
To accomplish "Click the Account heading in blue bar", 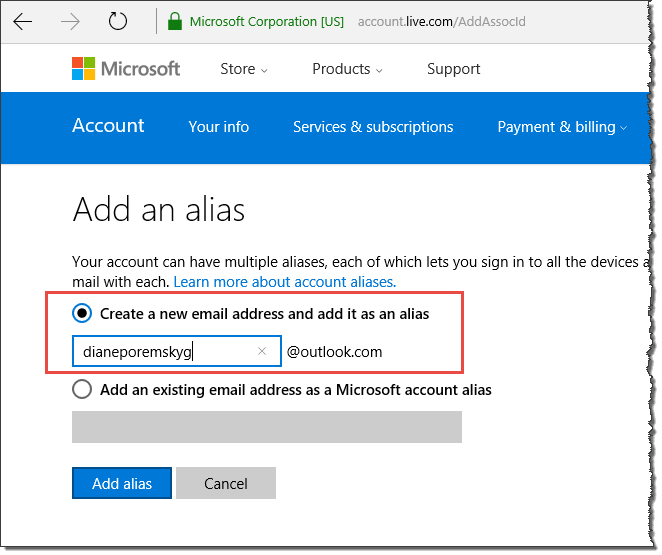I will pos(108,126).
